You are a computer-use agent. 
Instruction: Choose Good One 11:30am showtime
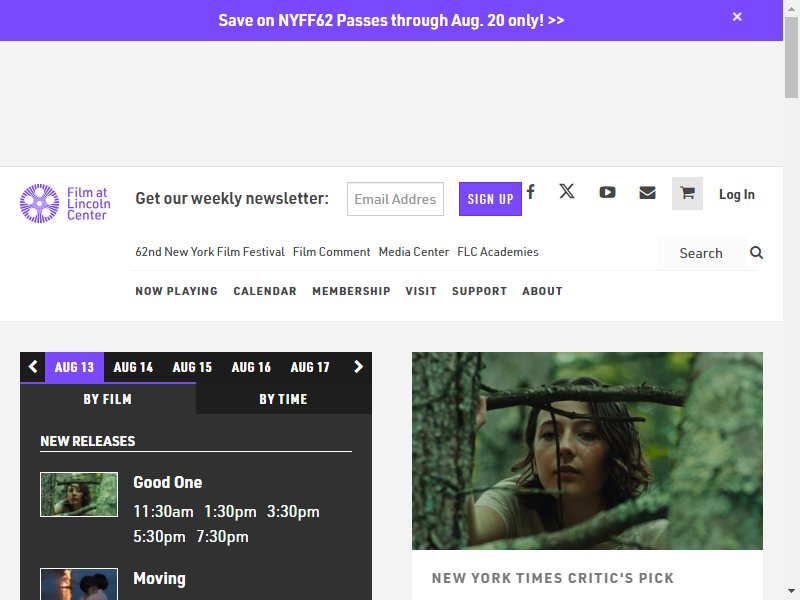(163, 512)
